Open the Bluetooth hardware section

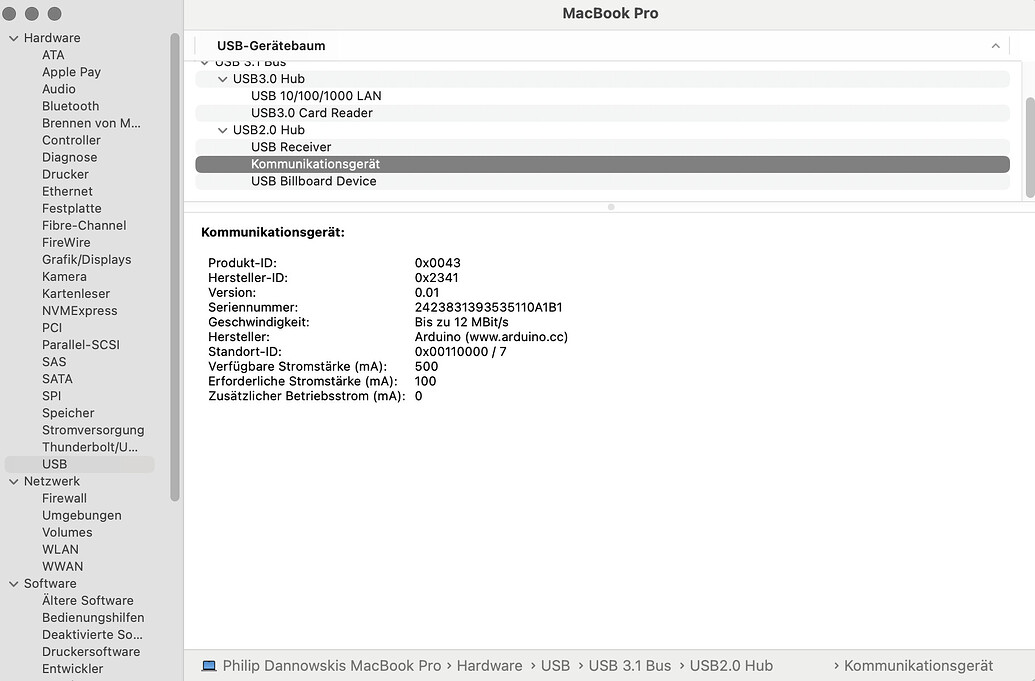70,105
